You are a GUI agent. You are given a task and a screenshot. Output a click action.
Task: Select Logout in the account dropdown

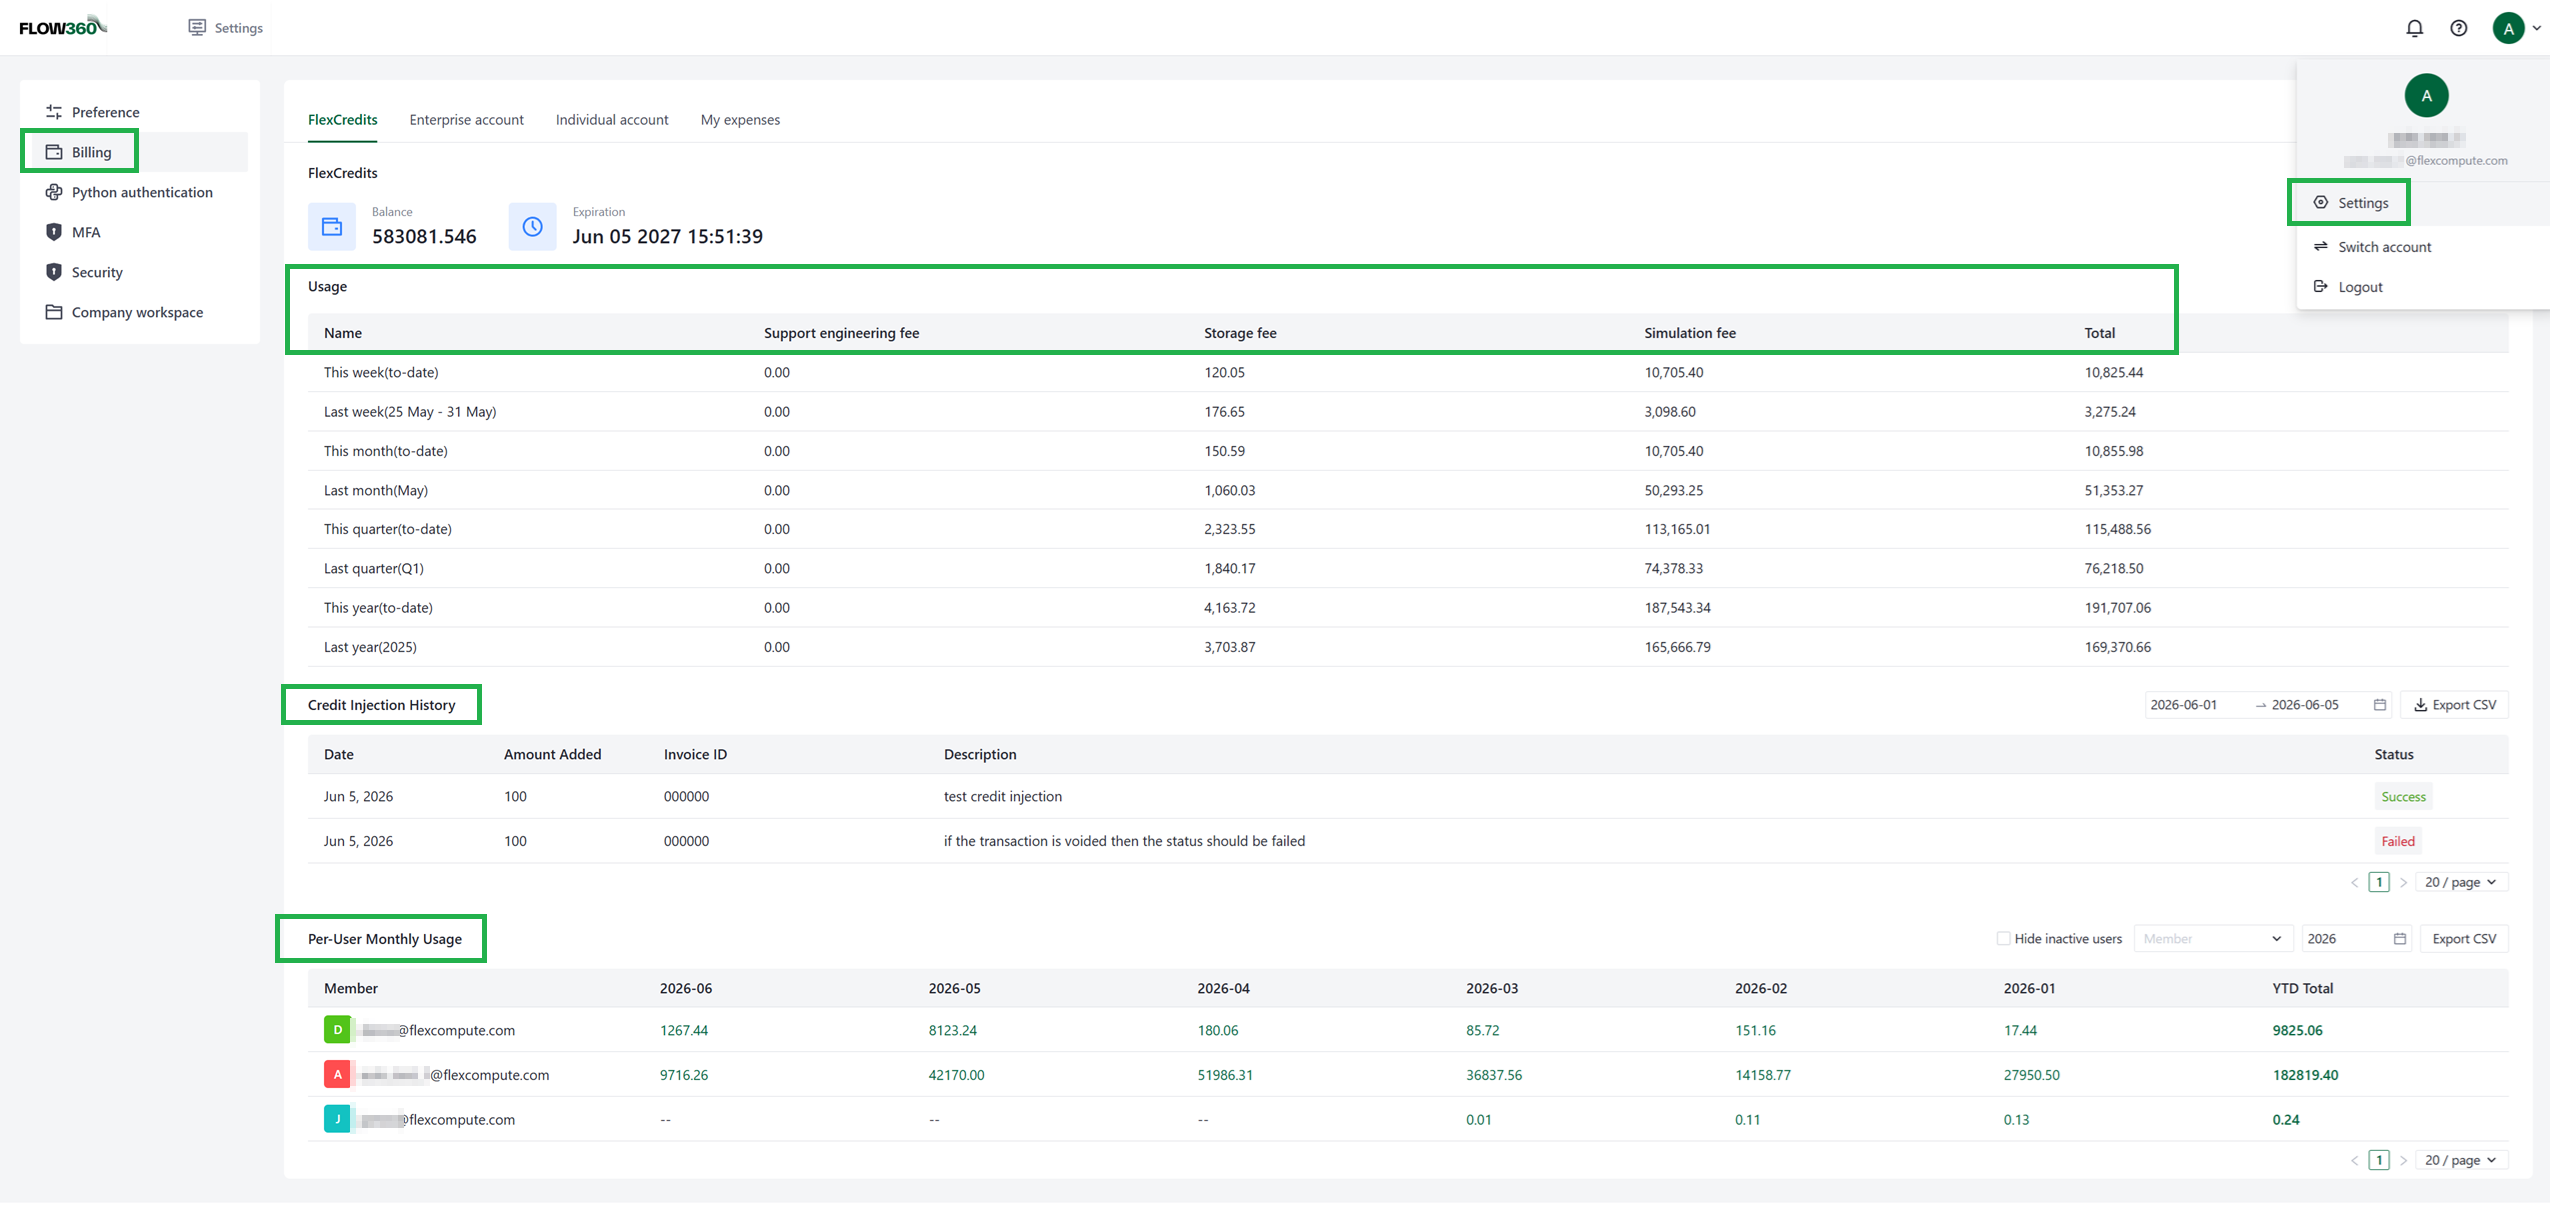tap(2423, 287)
